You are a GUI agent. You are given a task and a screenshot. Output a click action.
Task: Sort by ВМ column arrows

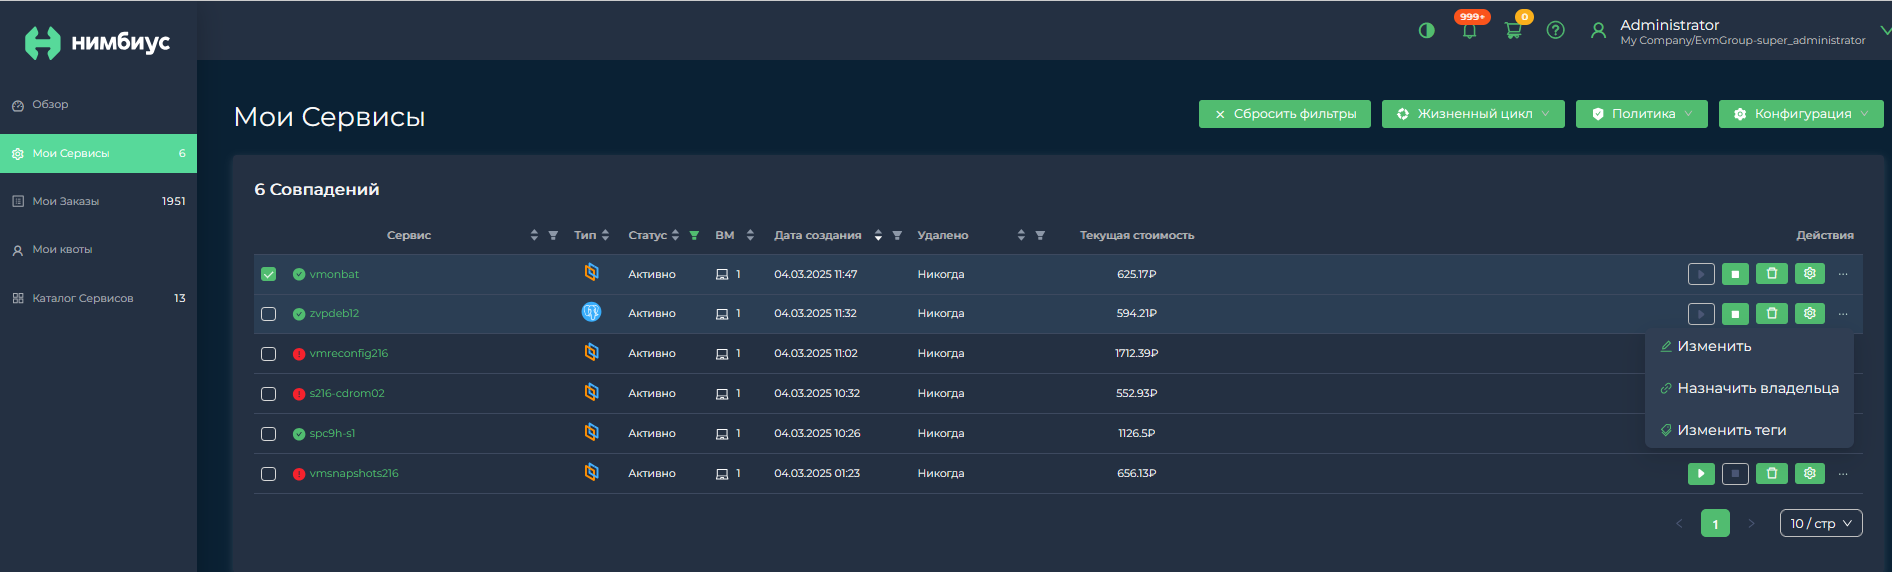pyautogui.click(x=750, y=236)
